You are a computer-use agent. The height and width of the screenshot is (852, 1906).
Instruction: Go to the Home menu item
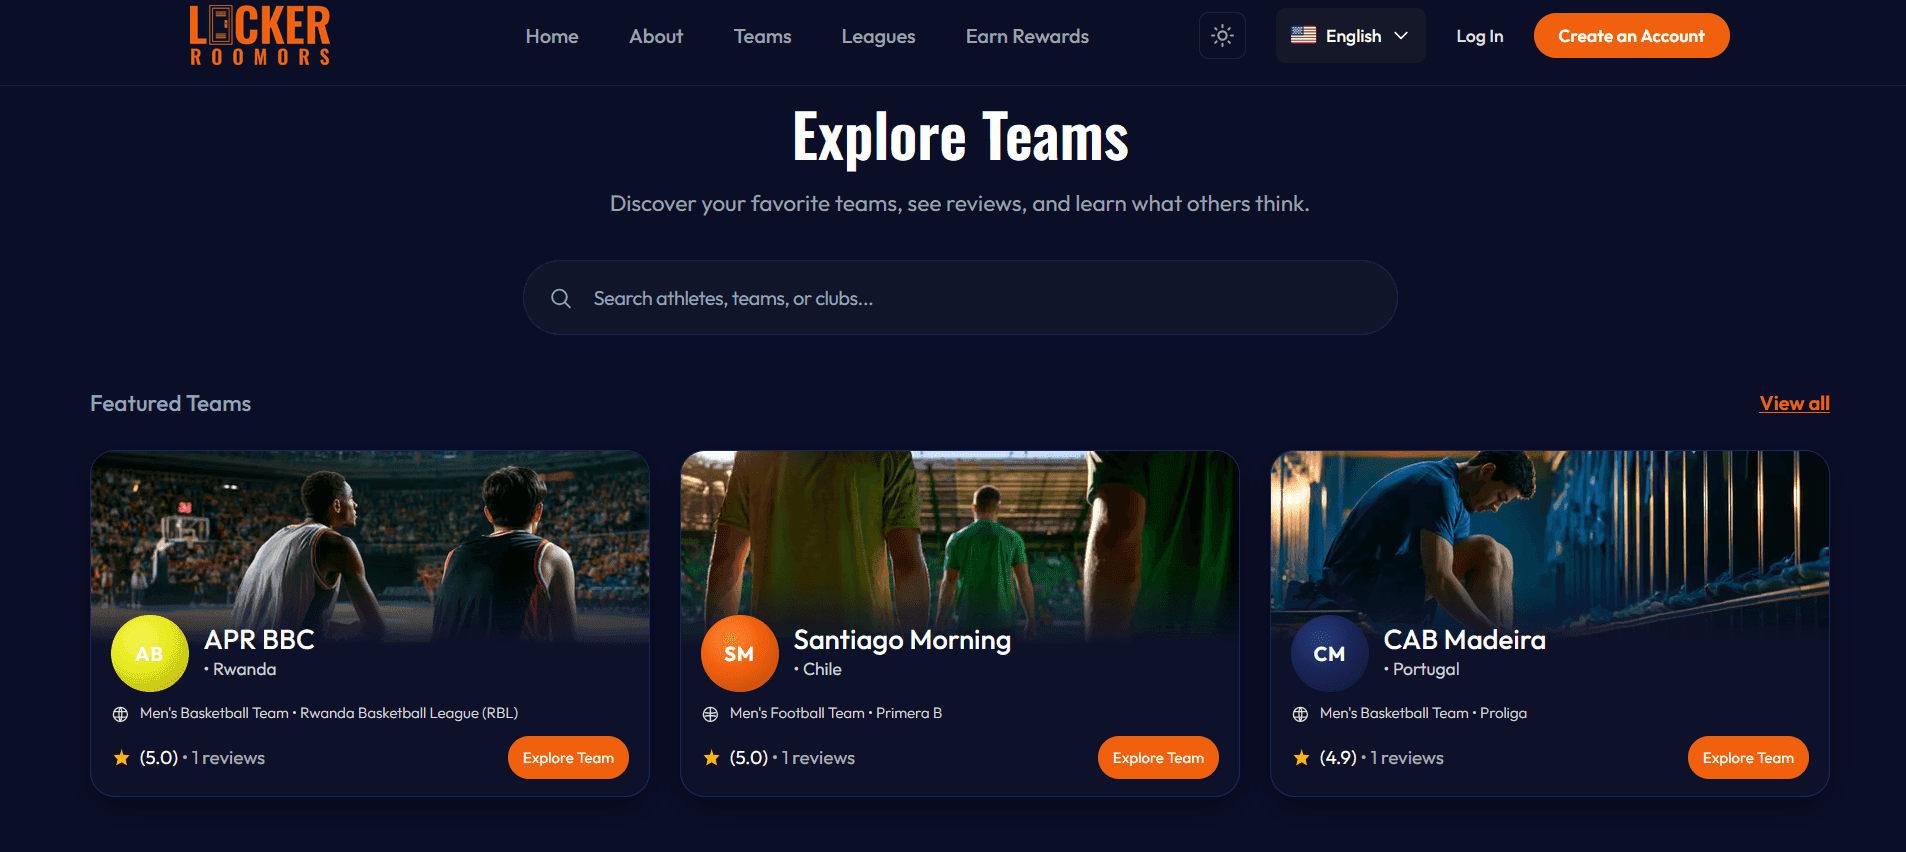pyautogui.click(x=552, y=36)
